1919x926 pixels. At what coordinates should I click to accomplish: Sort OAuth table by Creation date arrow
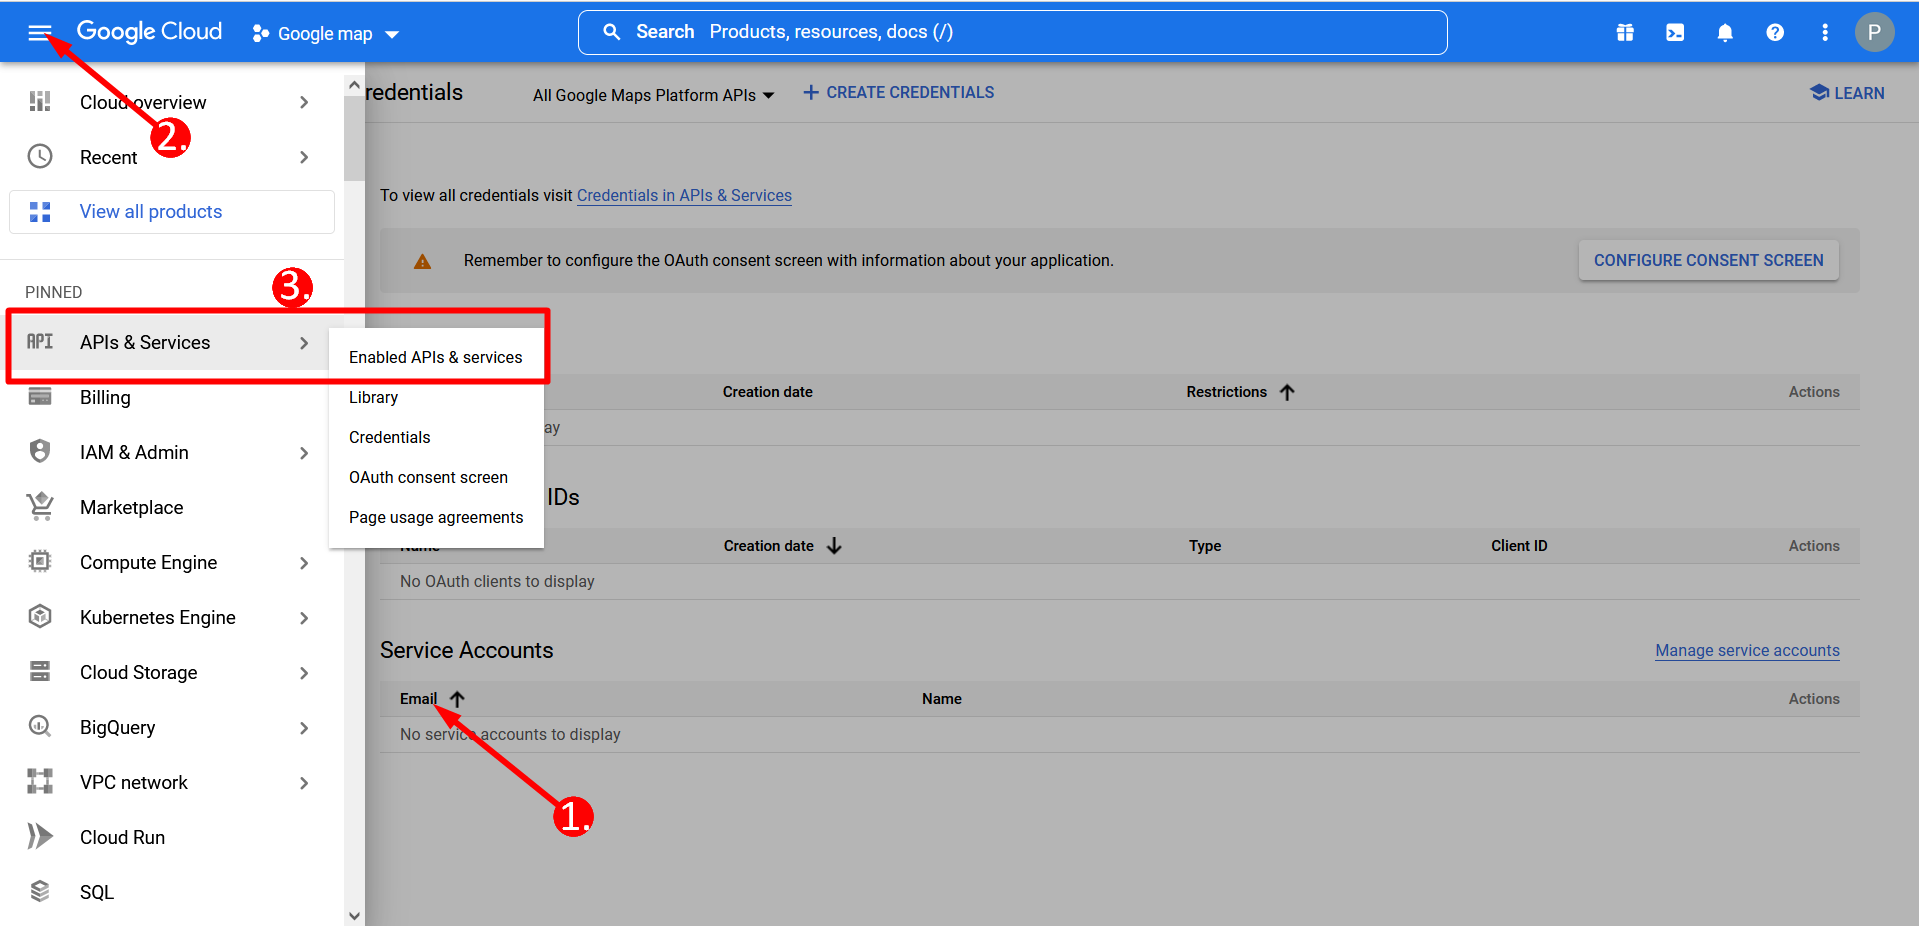coord(834,546)
